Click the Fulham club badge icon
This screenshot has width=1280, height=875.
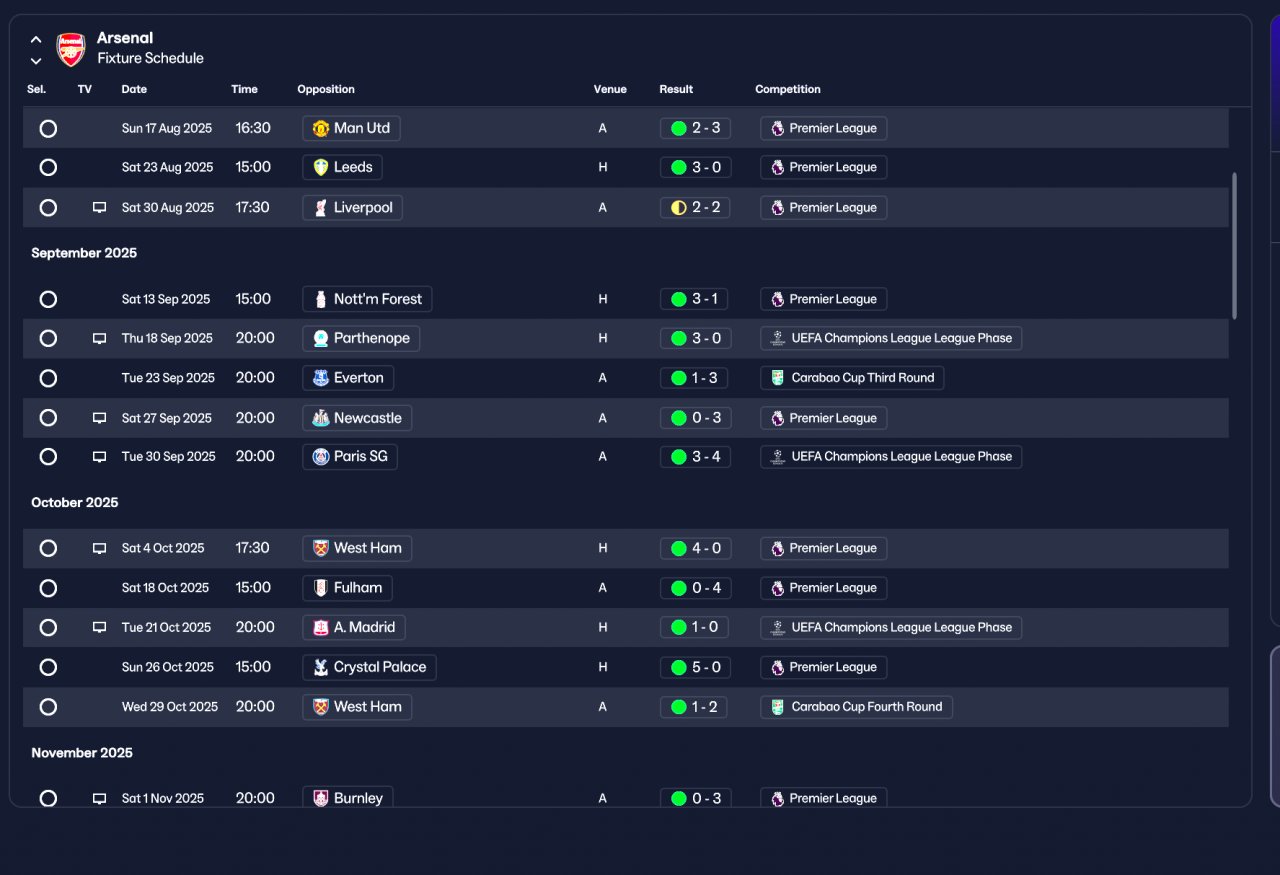(321, 588)
